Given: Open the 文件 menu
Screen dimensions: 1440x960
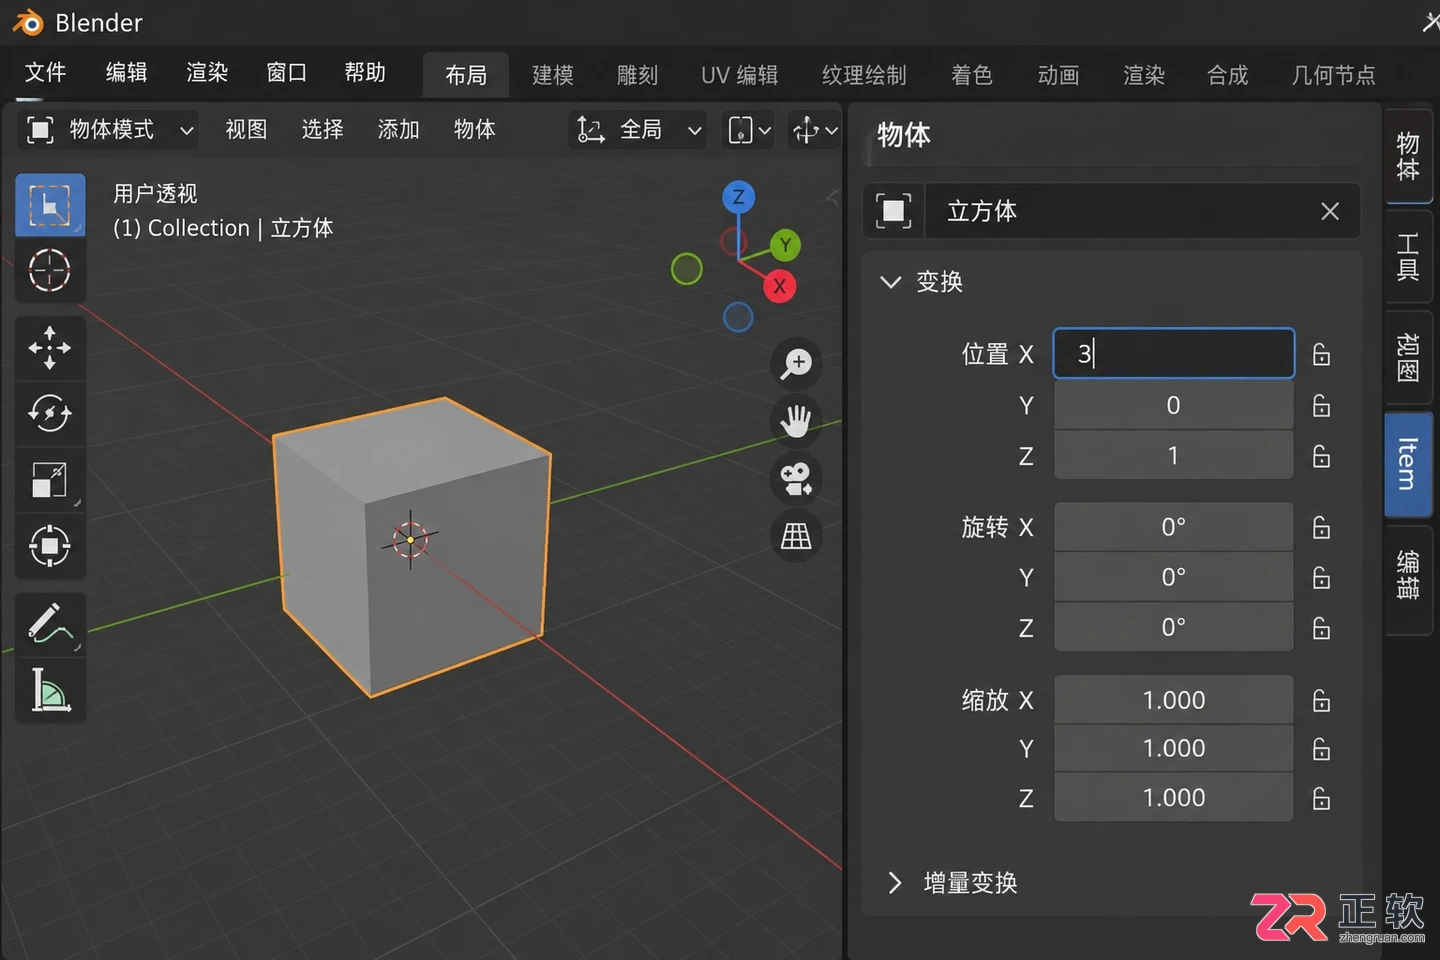Looking at the screenshot, I should tap(45, 72).
